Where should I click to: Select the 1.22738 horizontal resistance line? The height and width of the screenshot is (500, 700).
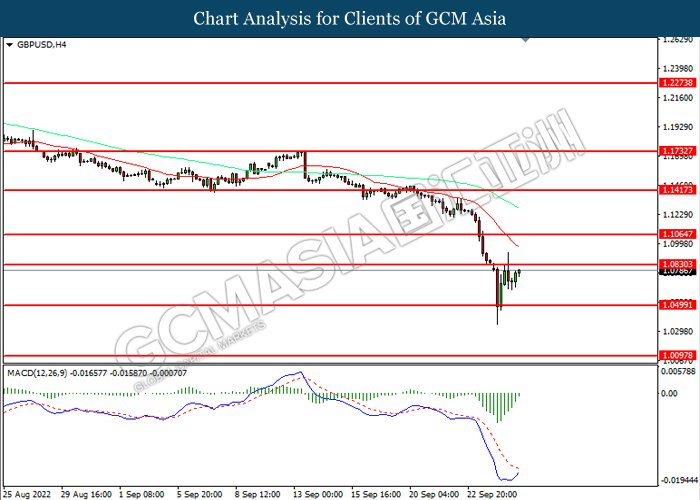pyautogui.click(x=331, y=83)
